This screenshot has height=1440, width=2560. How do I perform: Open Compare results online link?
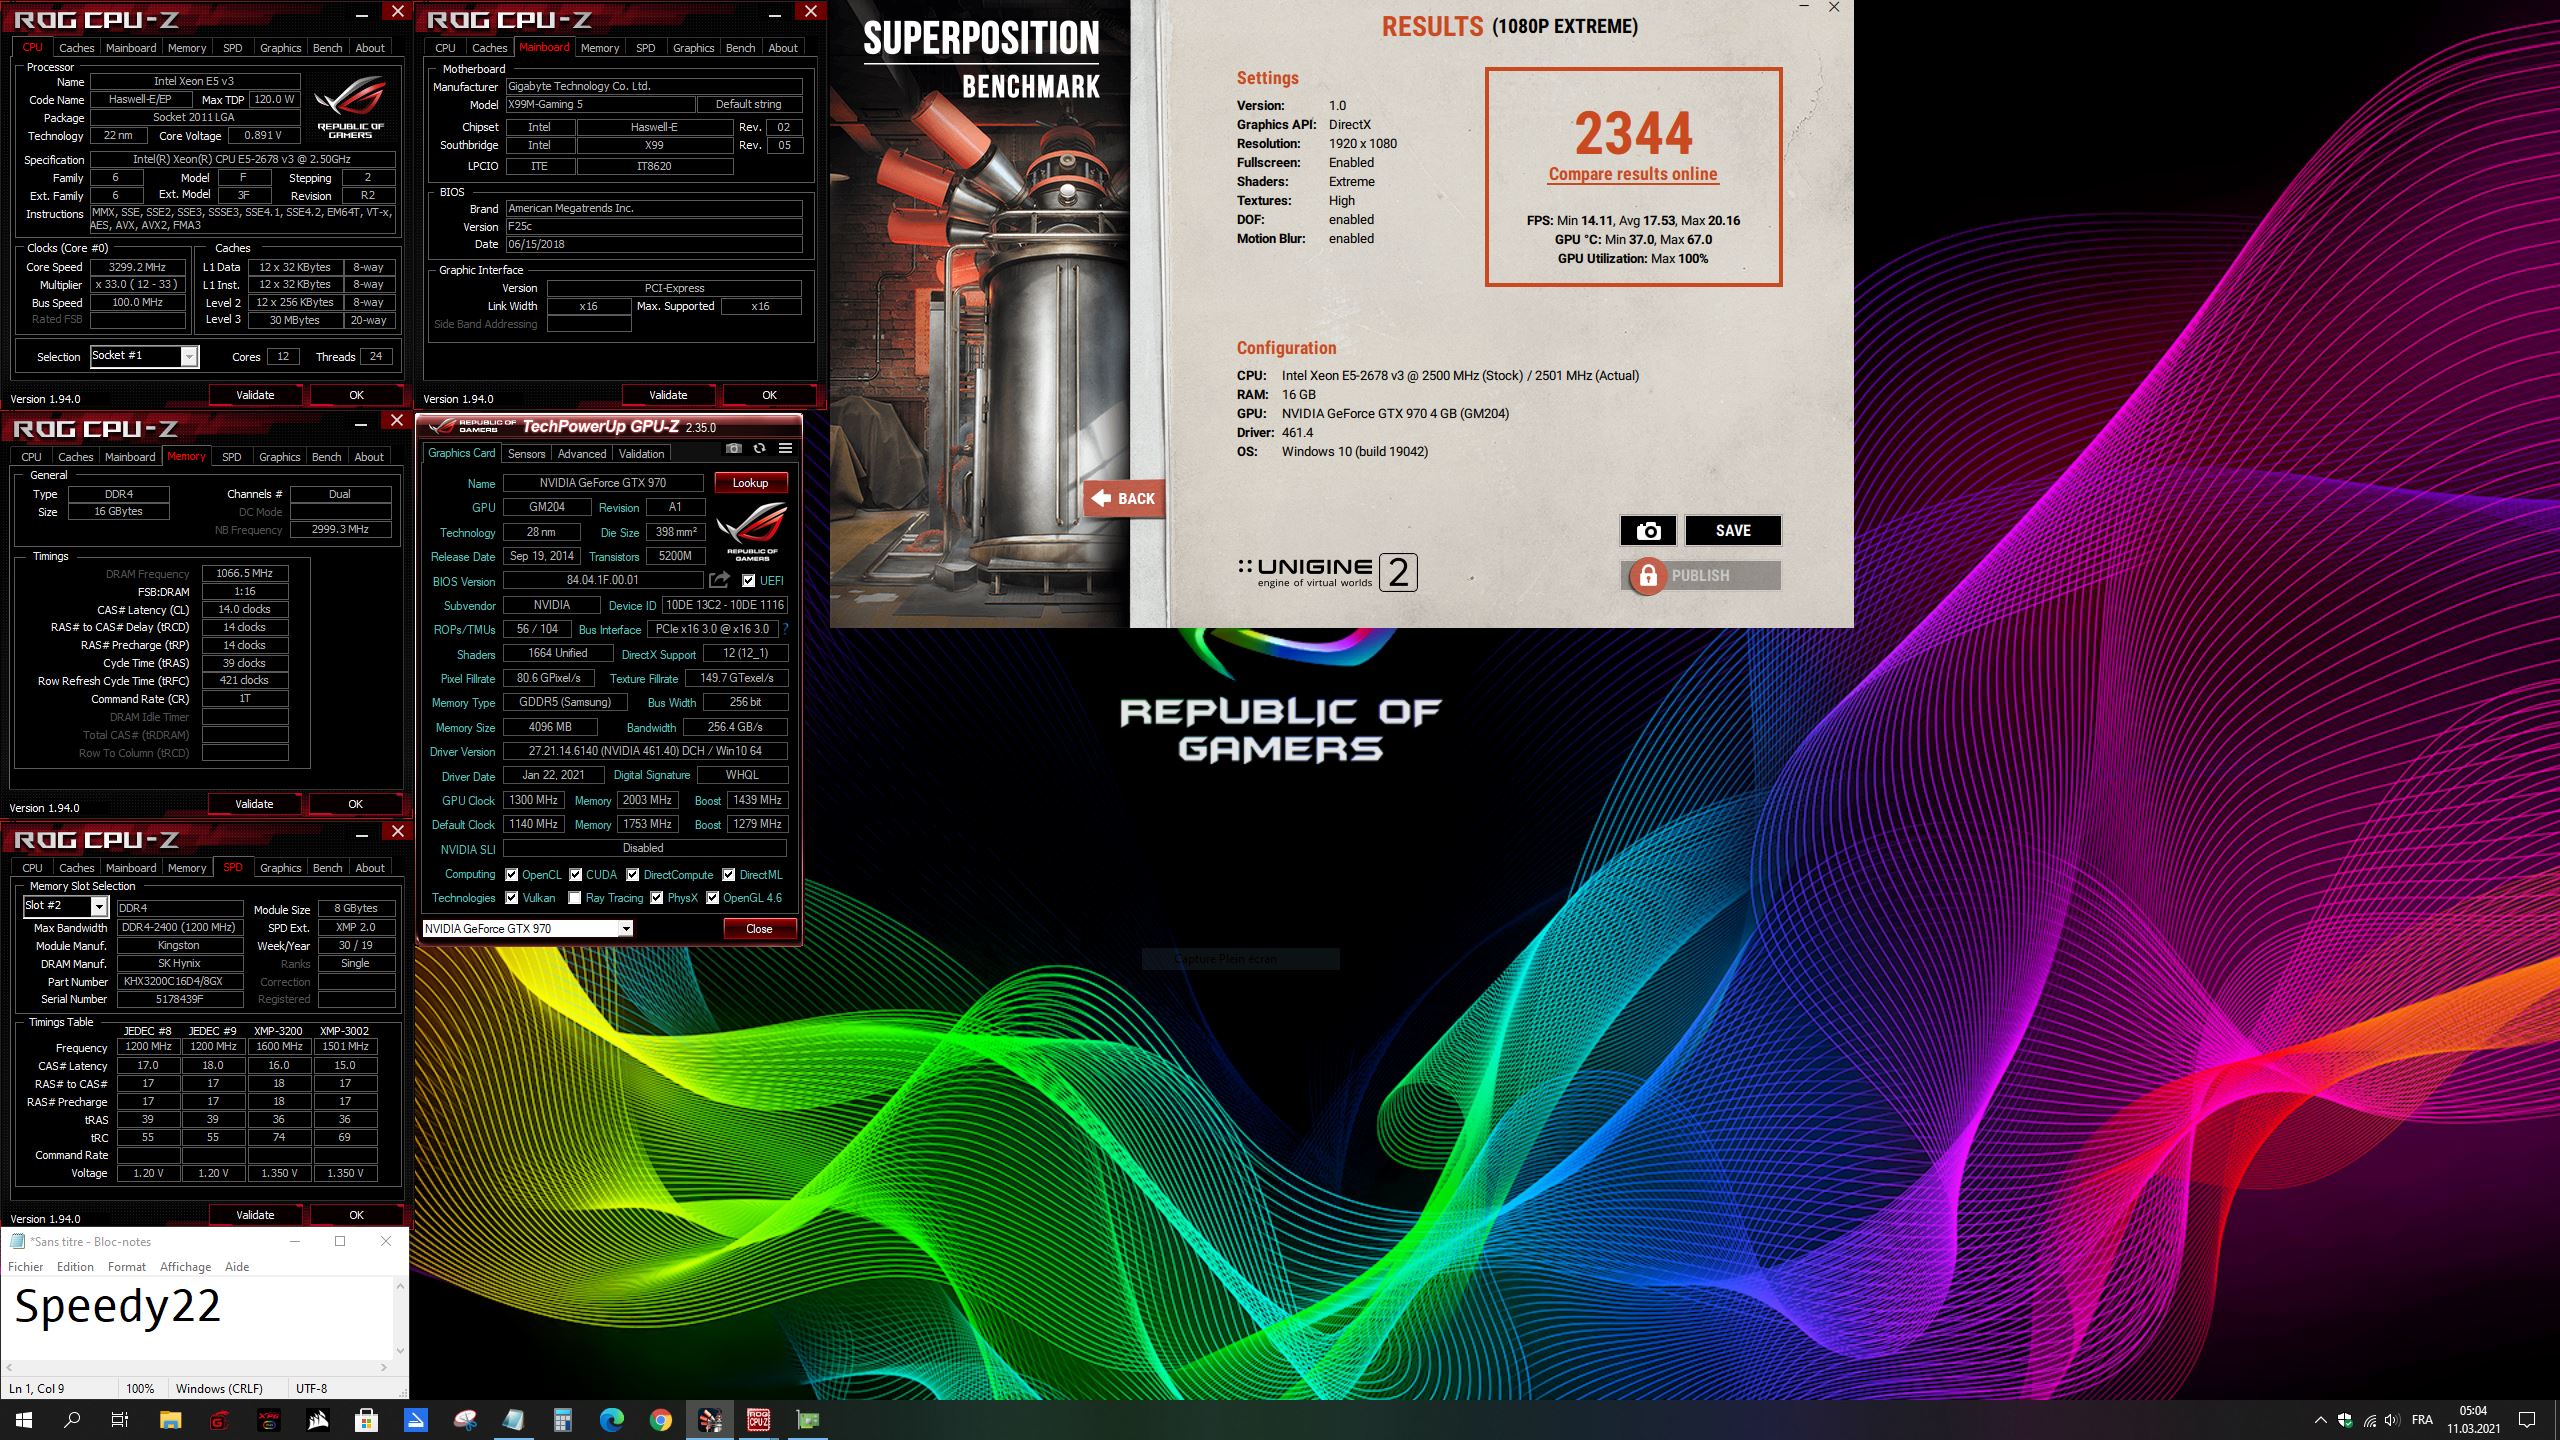(x=1632, y=174)
